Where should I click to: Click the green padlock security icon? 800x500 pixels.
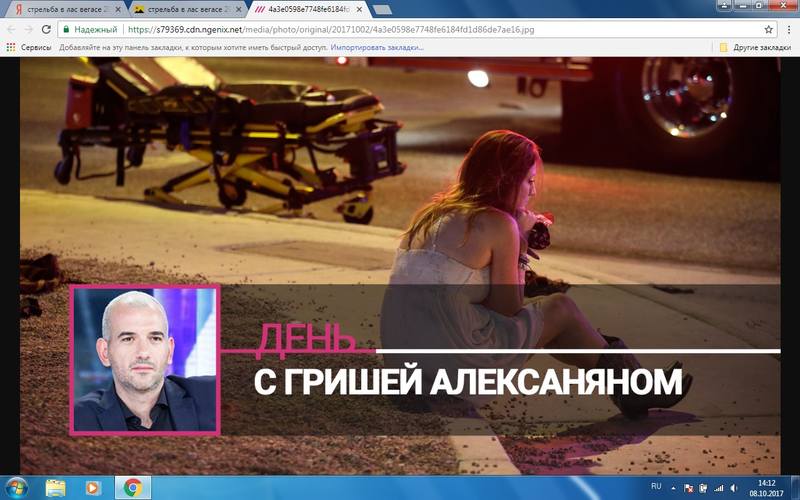[66, 30]
